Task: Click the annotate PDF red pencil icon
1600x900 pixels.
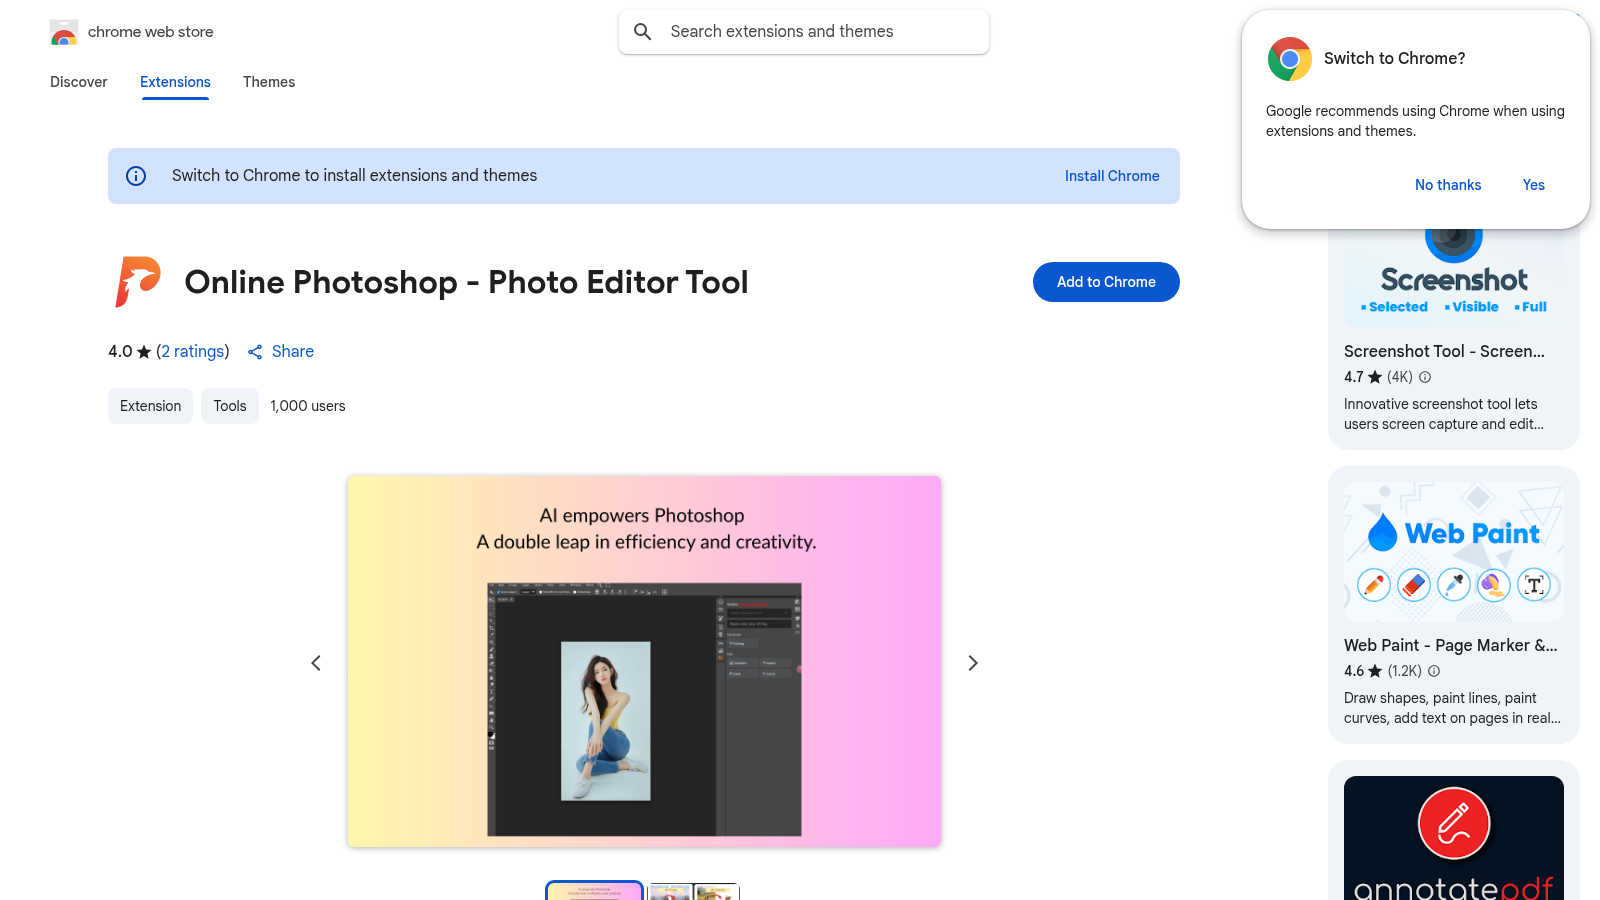Action: pyautogui.click(x=1454, y=823)
